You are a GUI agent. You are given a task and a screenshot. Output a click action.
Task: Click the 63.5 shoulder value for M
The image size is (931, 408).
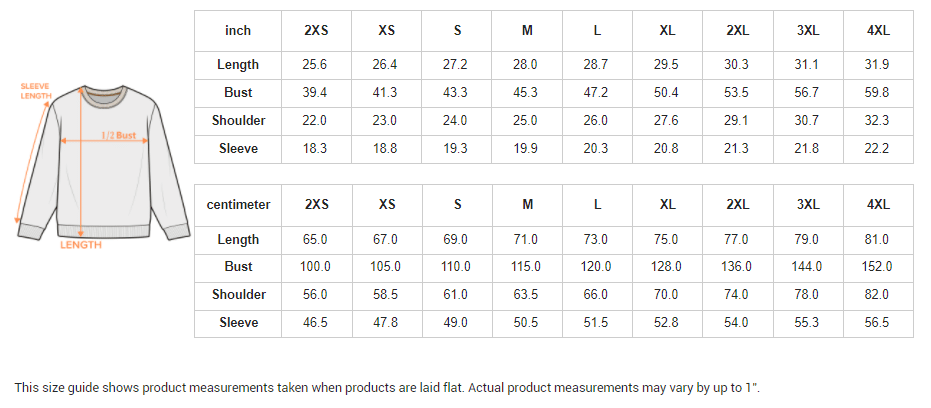tap(526, 295)
